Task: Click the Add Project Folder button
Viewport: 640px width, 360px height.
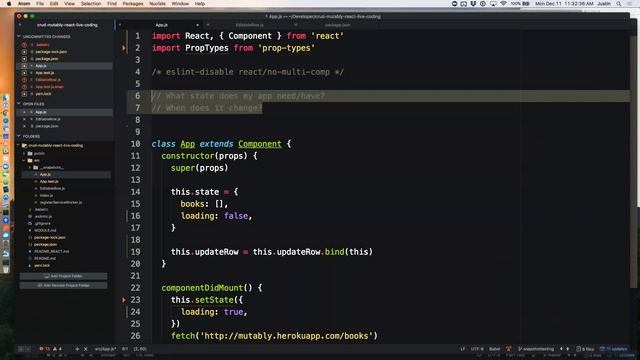Action: 64,276
